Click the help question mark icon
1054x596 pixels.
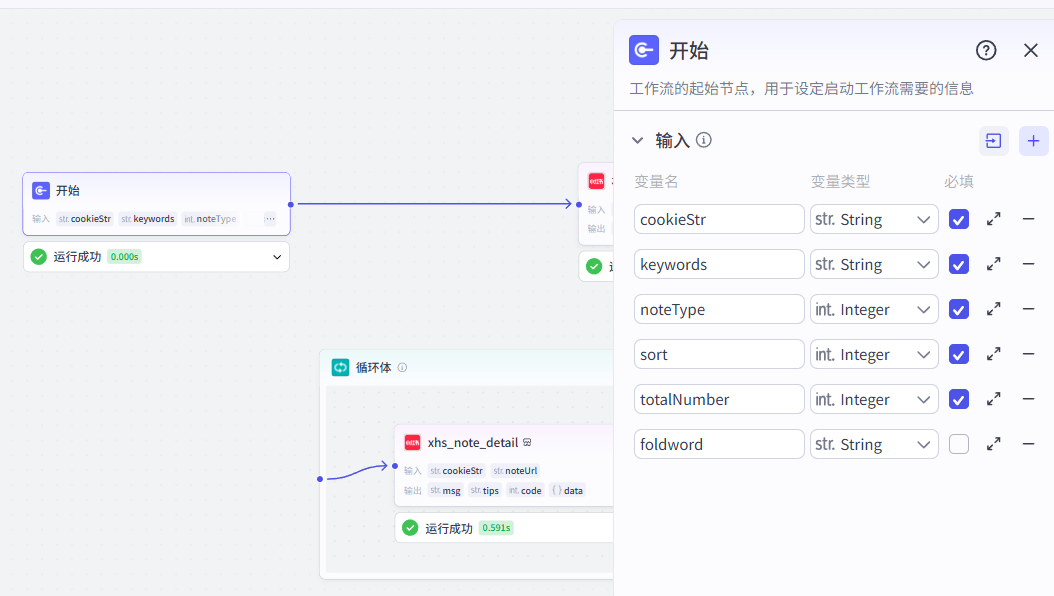pos(986,51)
